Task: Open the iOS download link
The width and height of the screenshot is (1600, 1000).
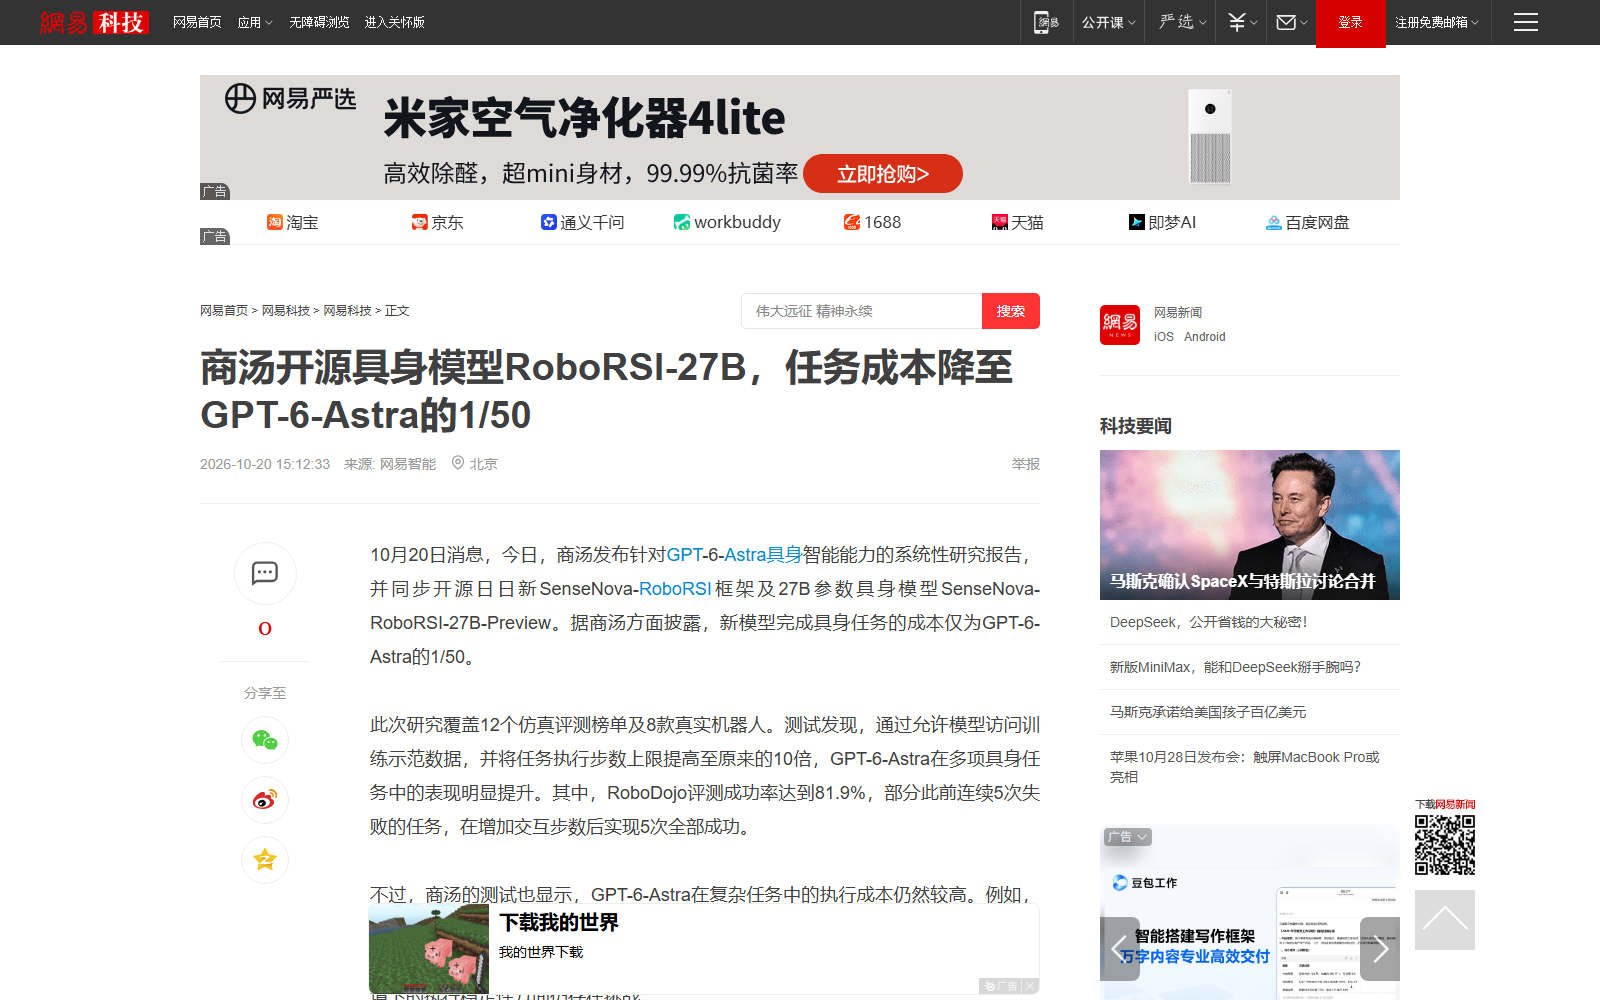Action: coord(1164,337)
